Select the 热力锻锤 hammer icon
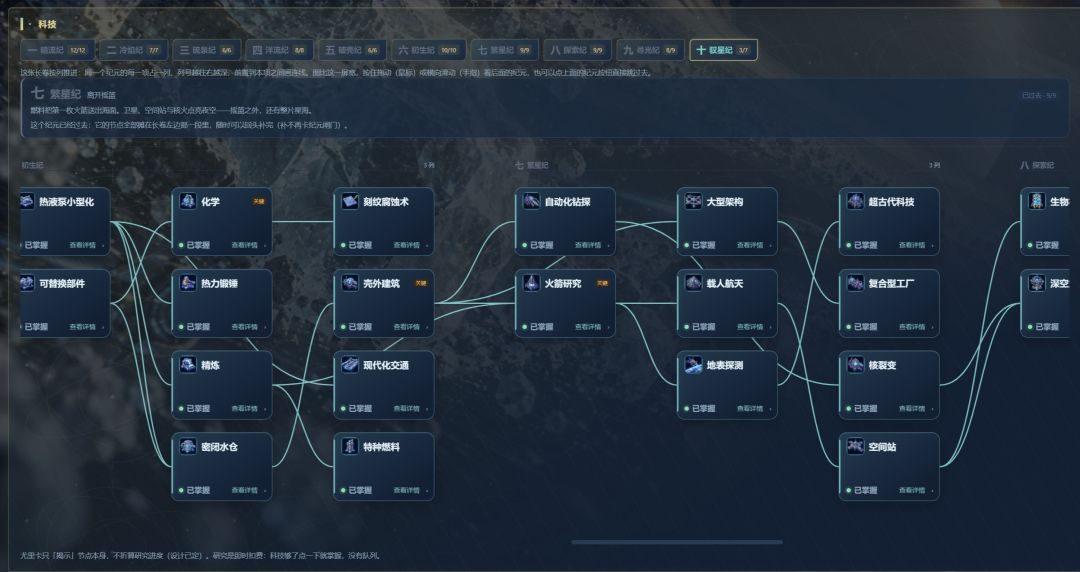1080x572 pixels. click(188, 283)
